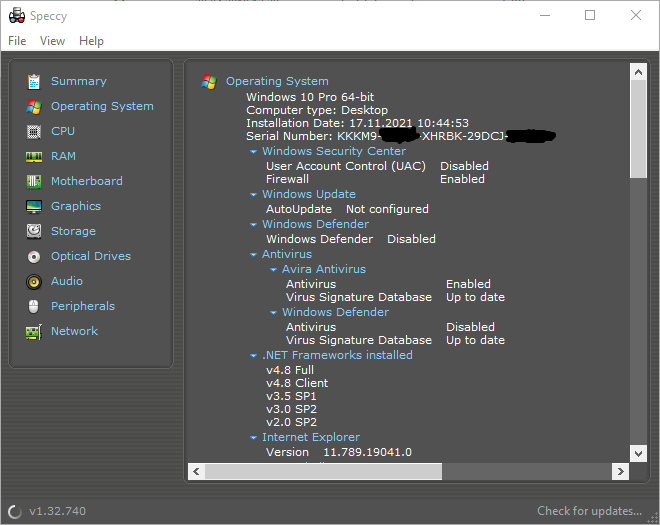Click the Windows flag icon beside Operating System heading
The image size is (660, 525).
pyautogui.click(x=209, y=81)
